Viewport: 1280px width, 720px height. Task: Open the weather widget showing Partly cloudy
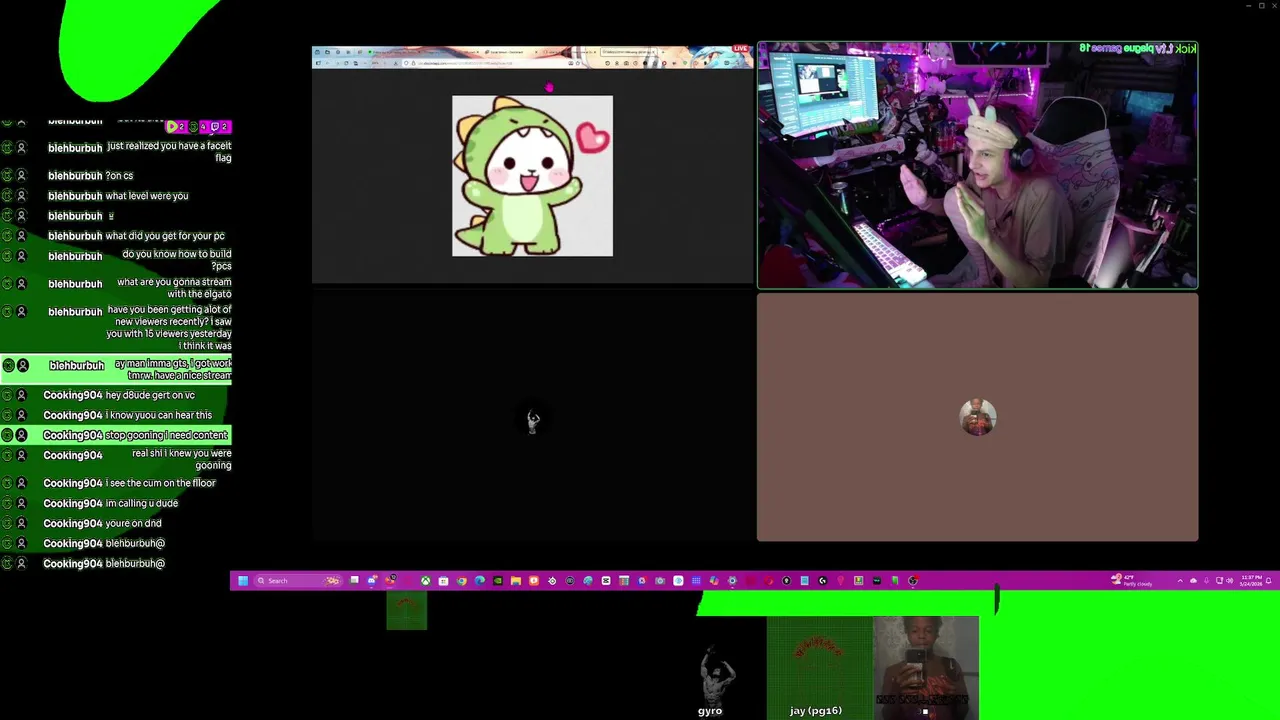(x=1132, y=580)
